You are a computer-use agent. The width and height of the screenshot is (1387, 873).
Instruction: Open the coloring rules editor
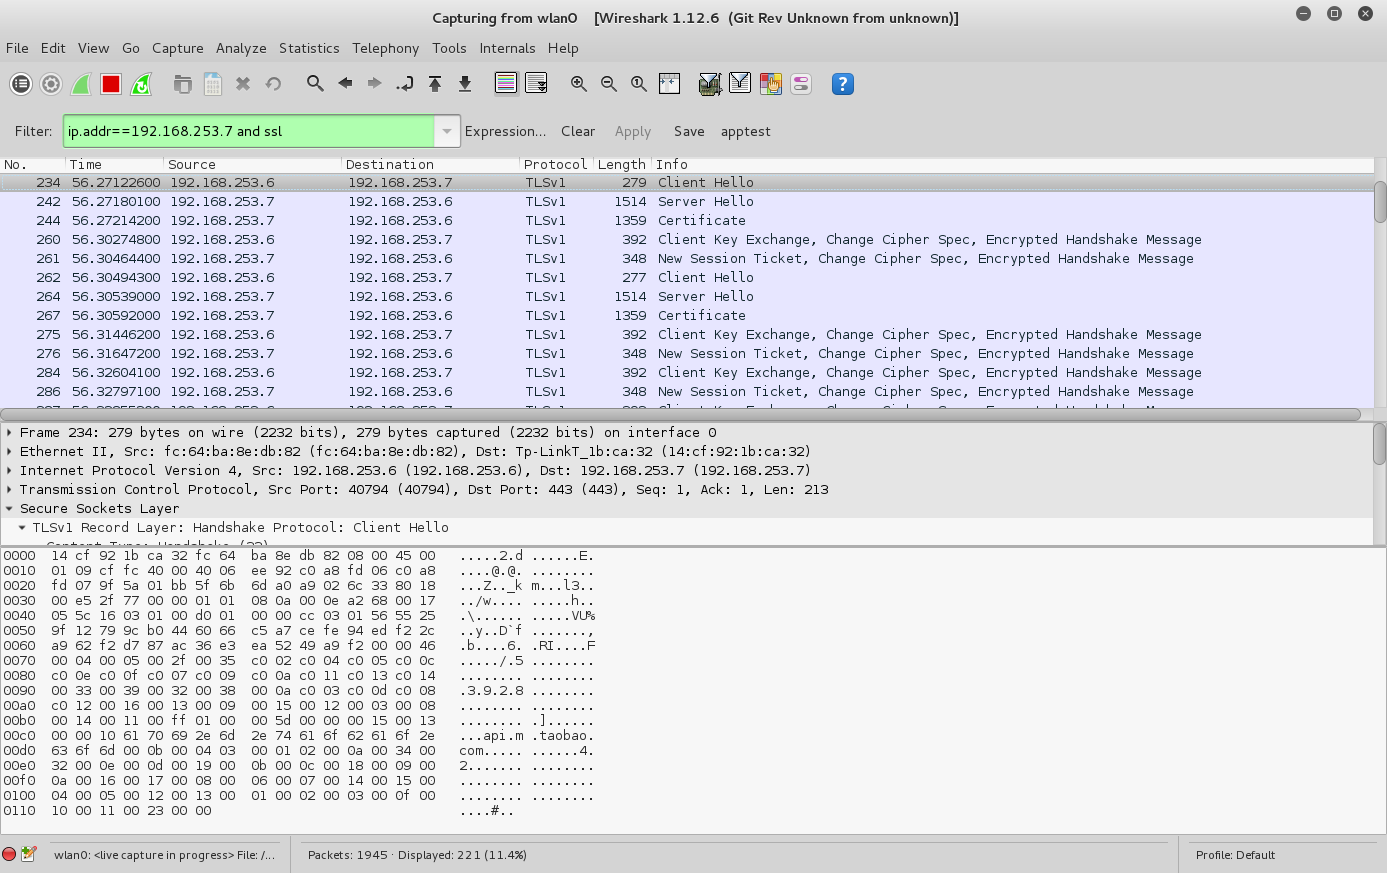point(771,84)
